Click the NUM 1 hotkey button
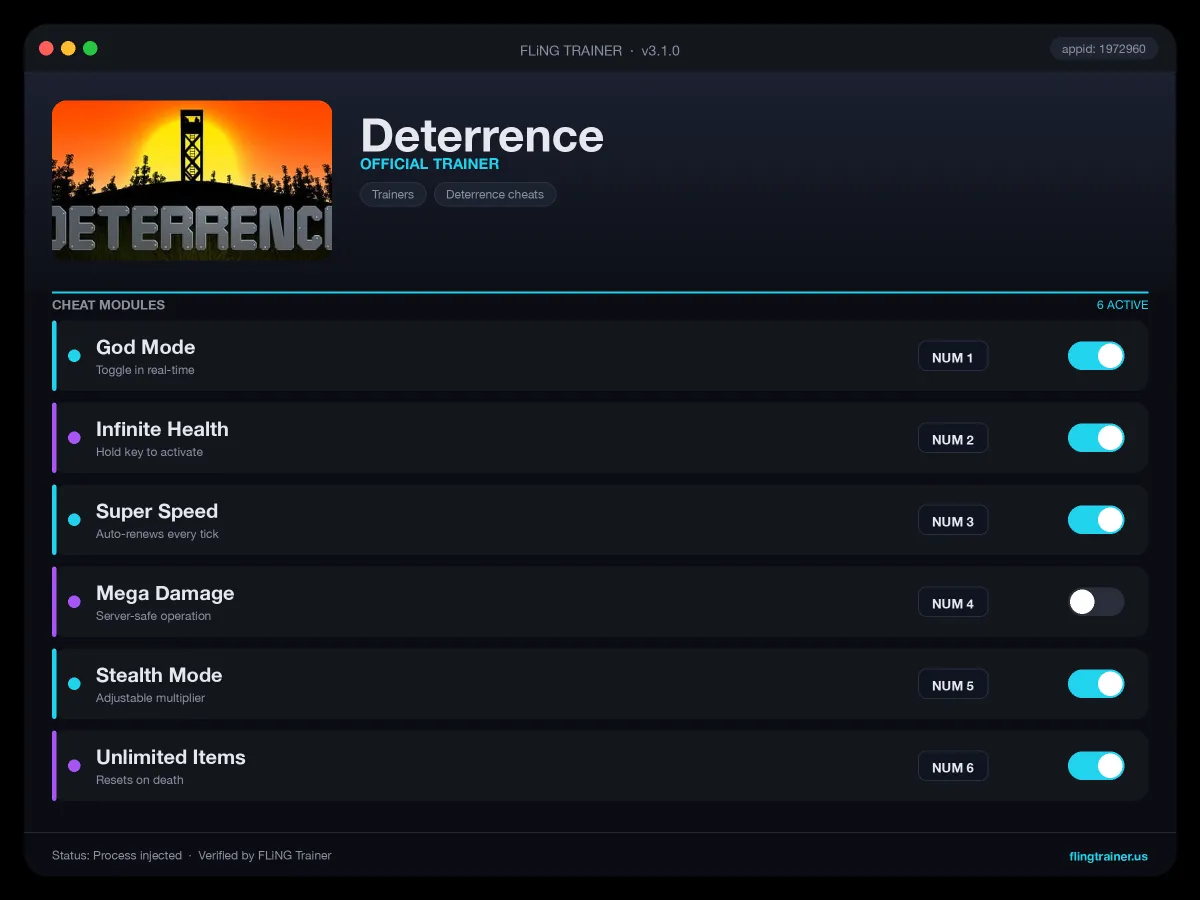 click(x=953, y=357)
